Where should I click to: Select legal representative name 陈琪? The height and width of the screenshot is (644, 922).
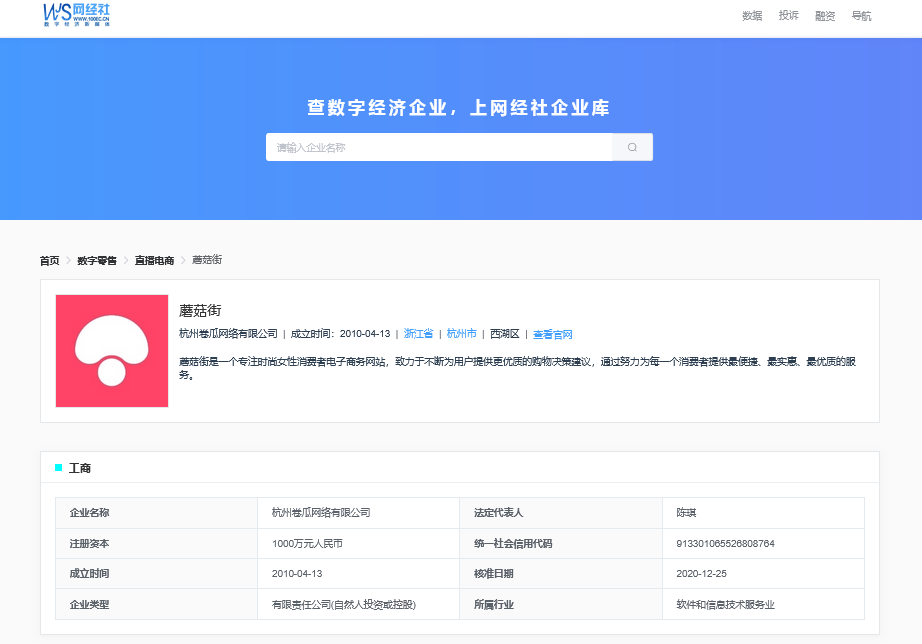pos(686,513)
